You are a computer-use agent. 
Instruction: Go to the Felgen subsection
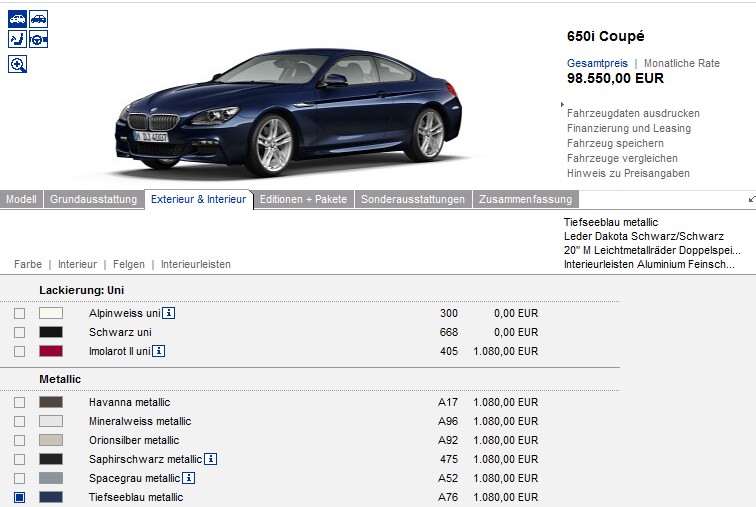[x=129, y=264]
